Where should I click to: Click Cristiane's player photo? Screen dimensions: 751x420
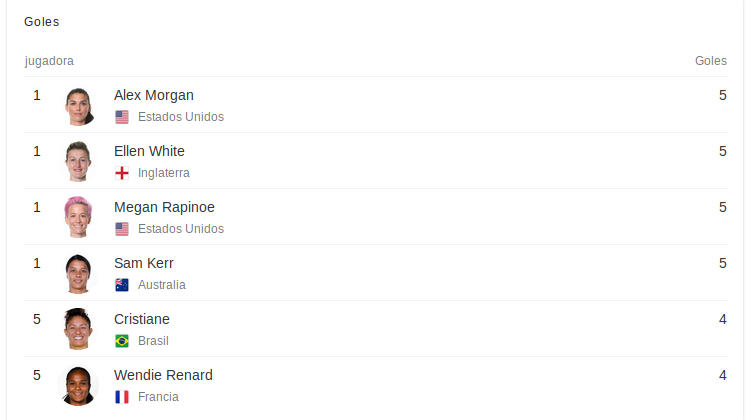pyautogui.click(x=79, y=329)
